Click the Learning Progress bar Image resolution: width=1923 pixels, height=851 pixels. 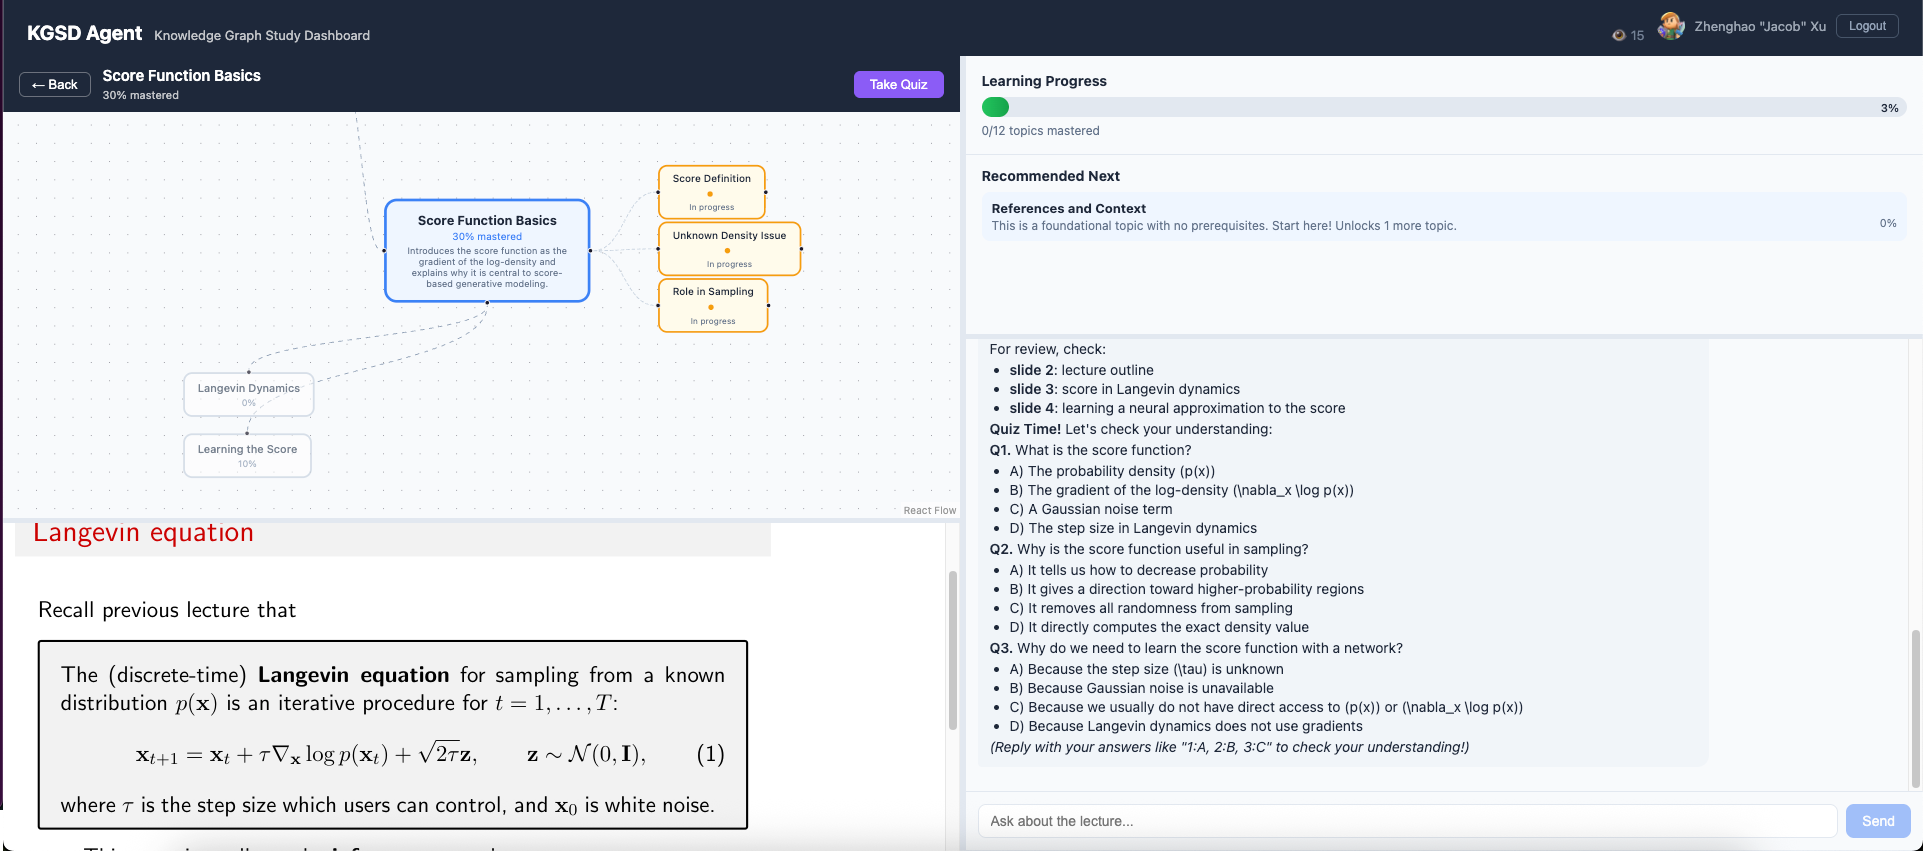(x=1444, y=108)
